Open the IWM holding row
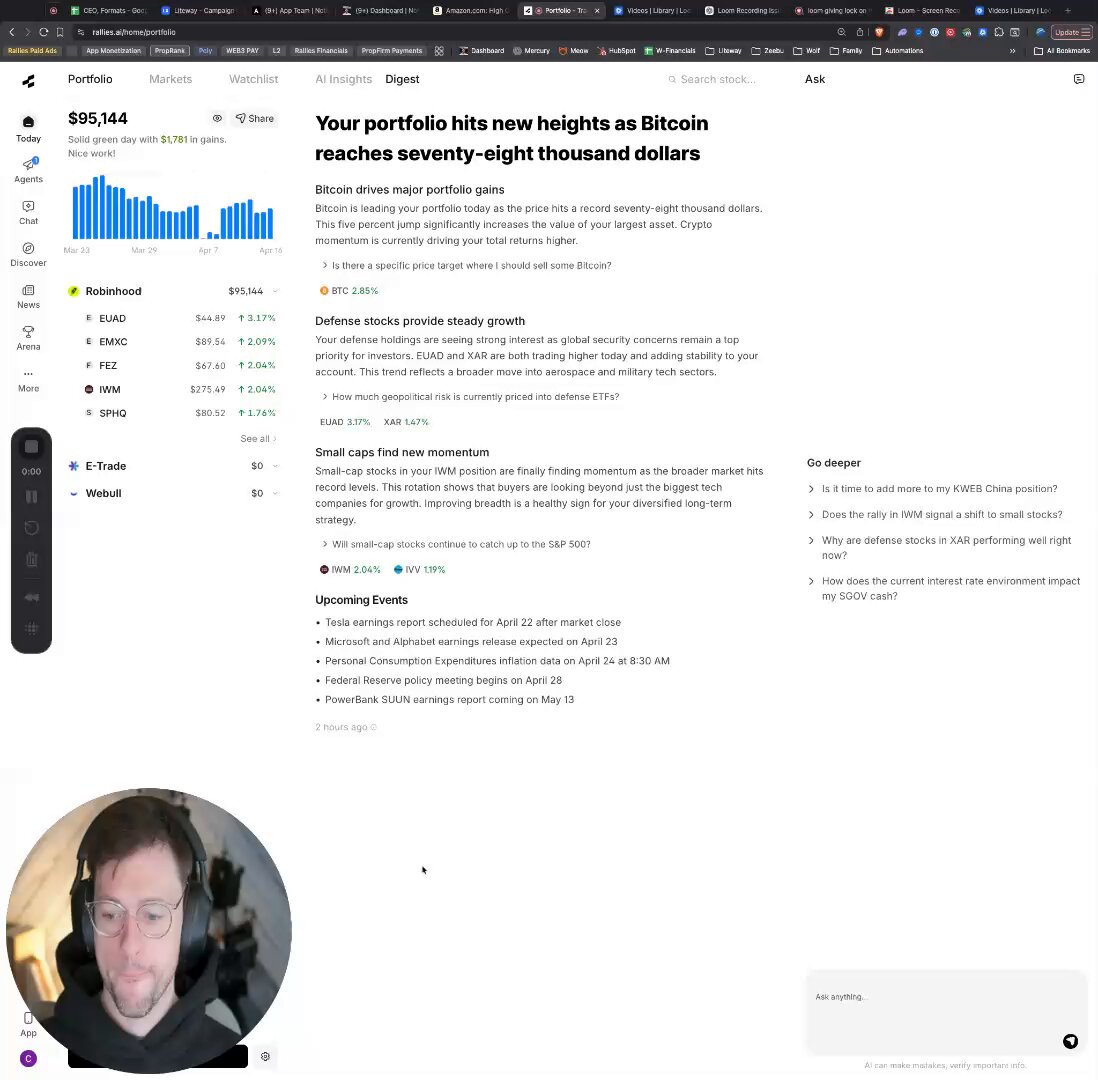 [180, 389]
